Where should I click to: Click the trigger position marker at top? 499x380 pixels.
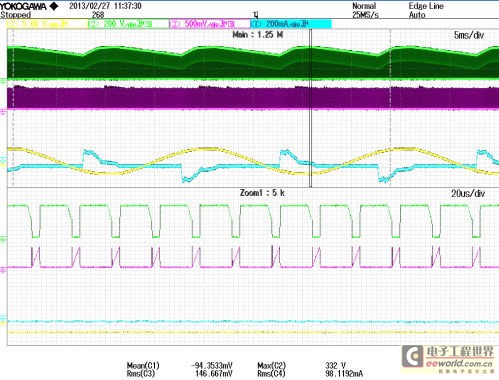[256, 15]
